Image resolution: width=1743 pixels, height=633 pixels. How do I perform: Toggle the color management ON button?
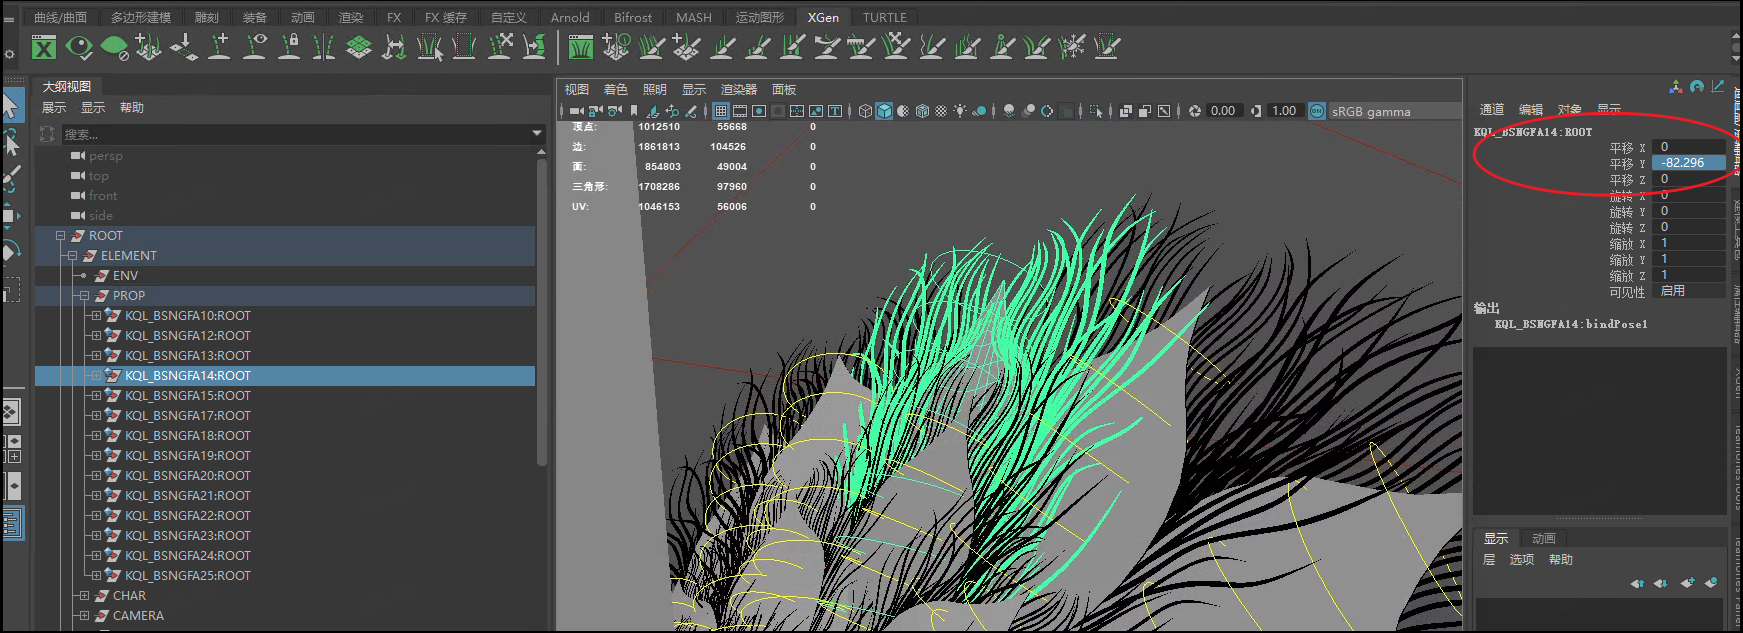click(1317, 111)
